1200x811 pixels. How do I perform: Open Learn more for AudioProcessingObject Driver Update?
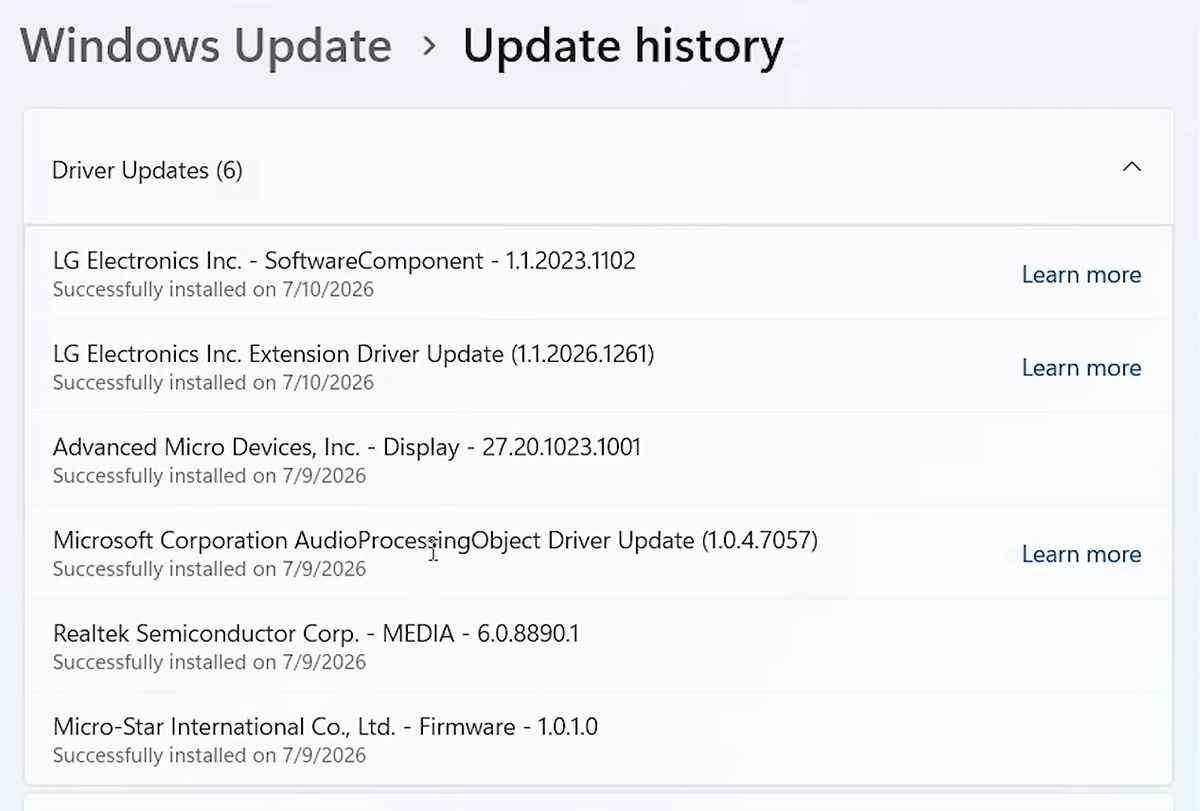click(x=1081, y=554)
